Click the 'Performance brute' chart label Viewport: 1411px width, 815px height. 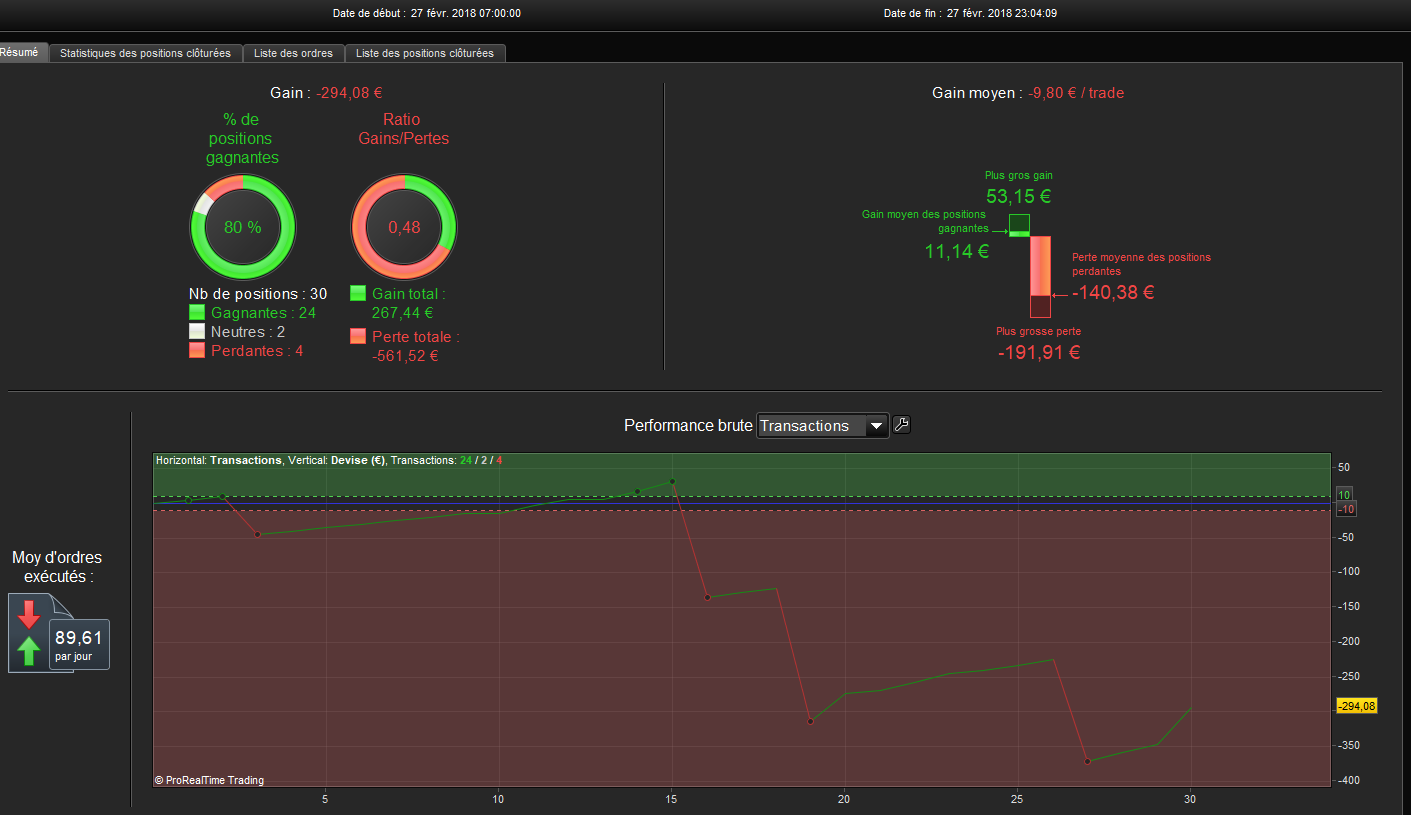688,426
